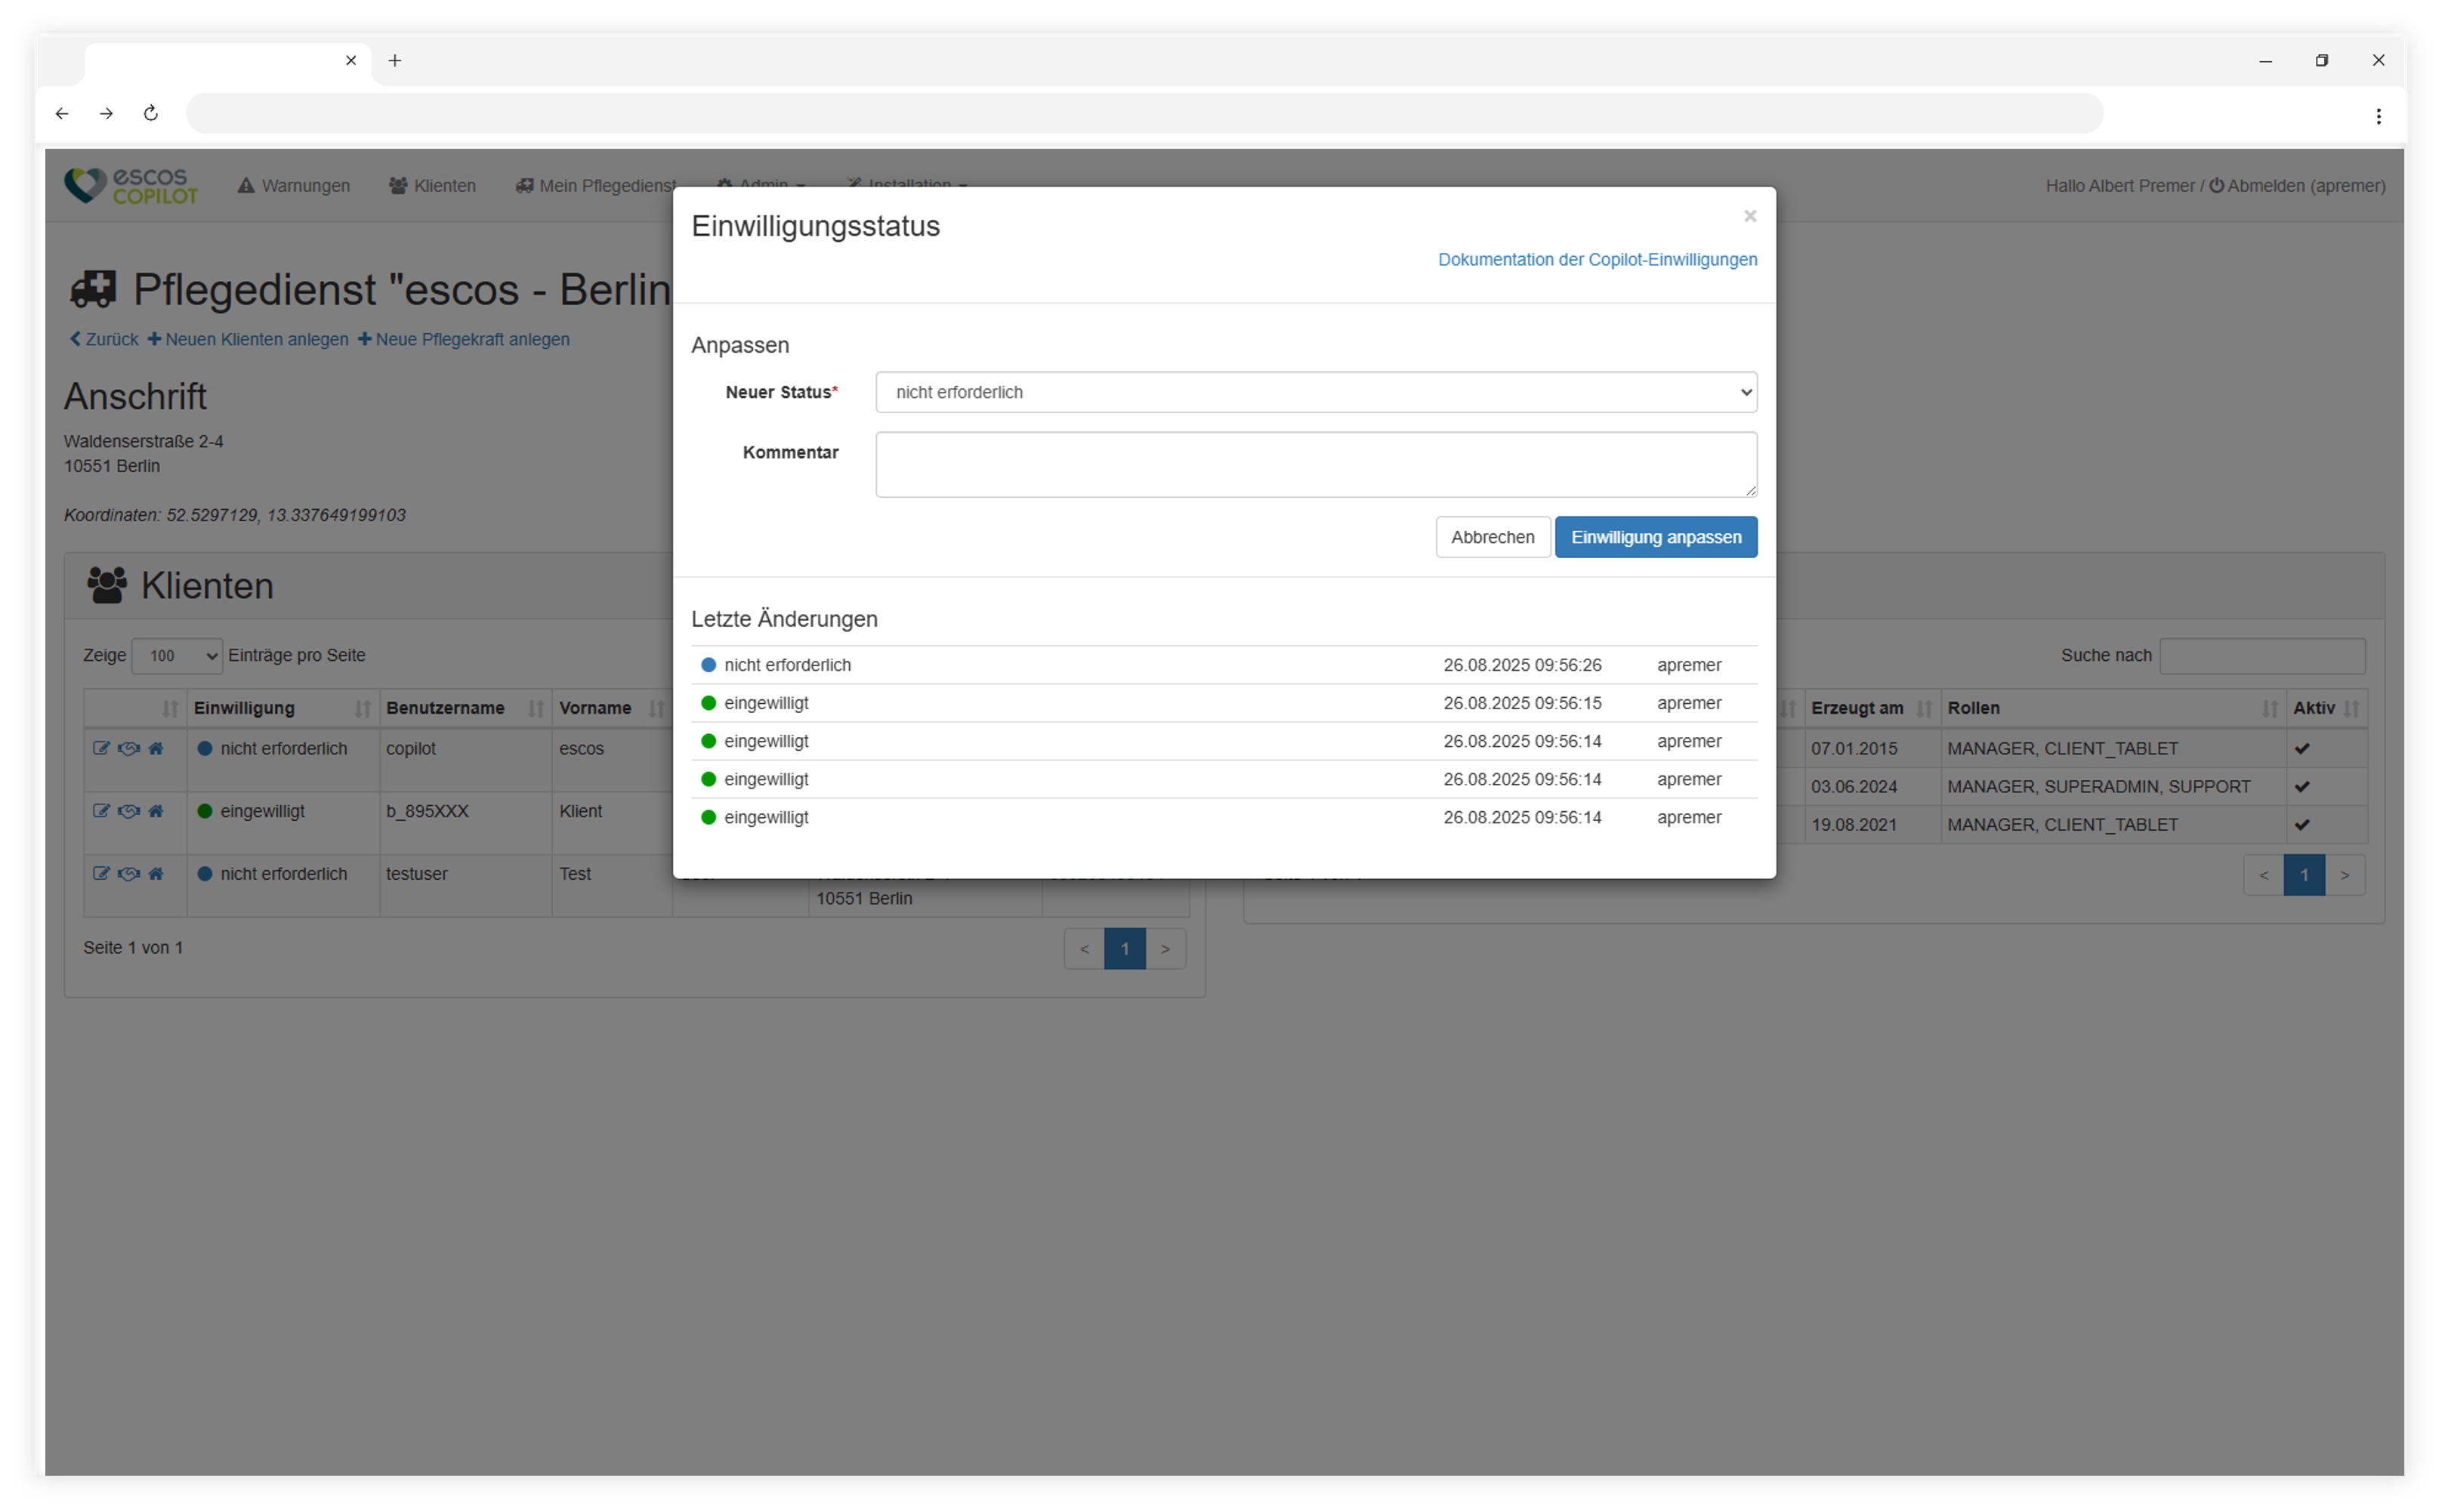Viewport: 2442px width, 1512px height.
Task: Focus the Kommentar text area
Action: [x=1316, y=464]
